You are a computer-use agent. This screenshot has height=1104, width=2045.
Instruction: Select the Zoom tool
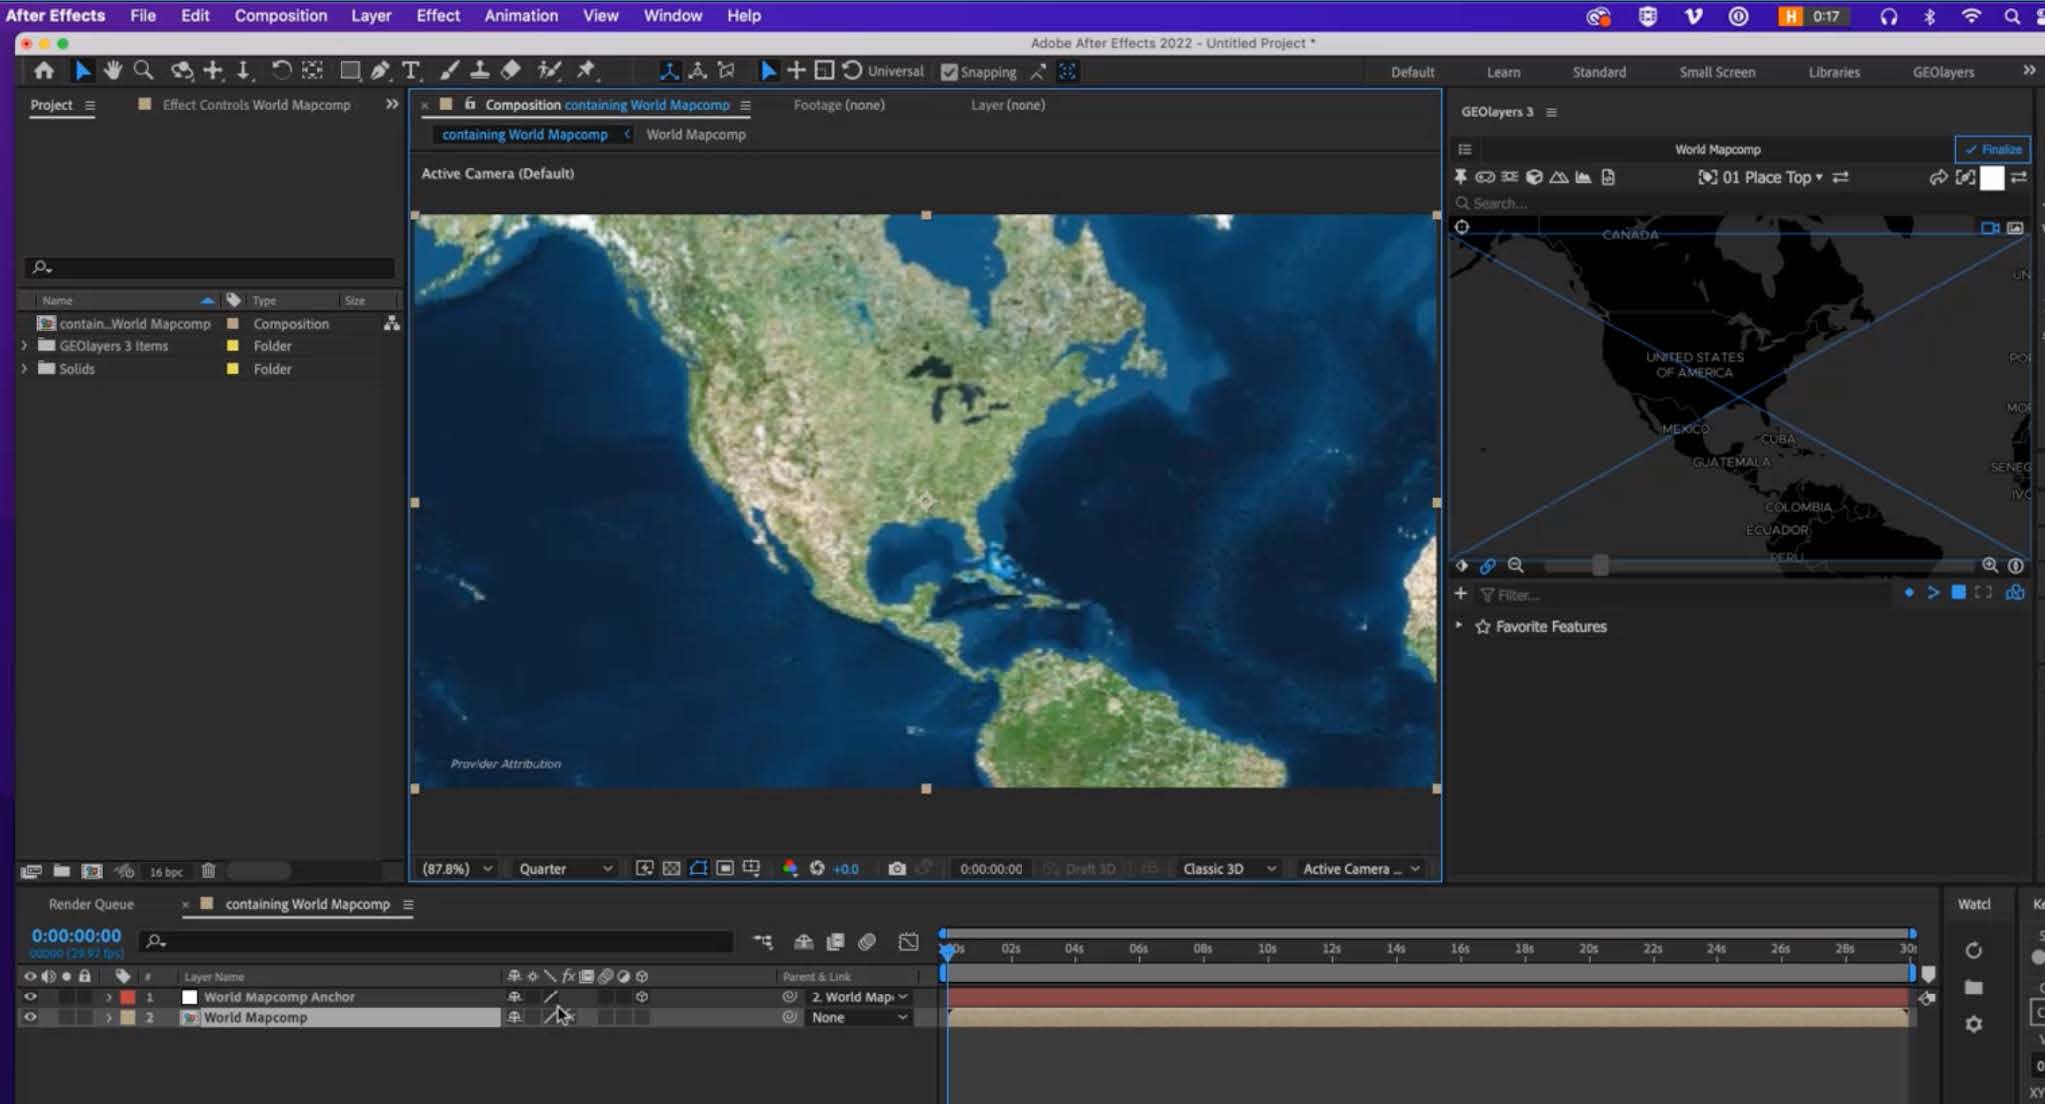pyautogui.click(x=144, y=70)
